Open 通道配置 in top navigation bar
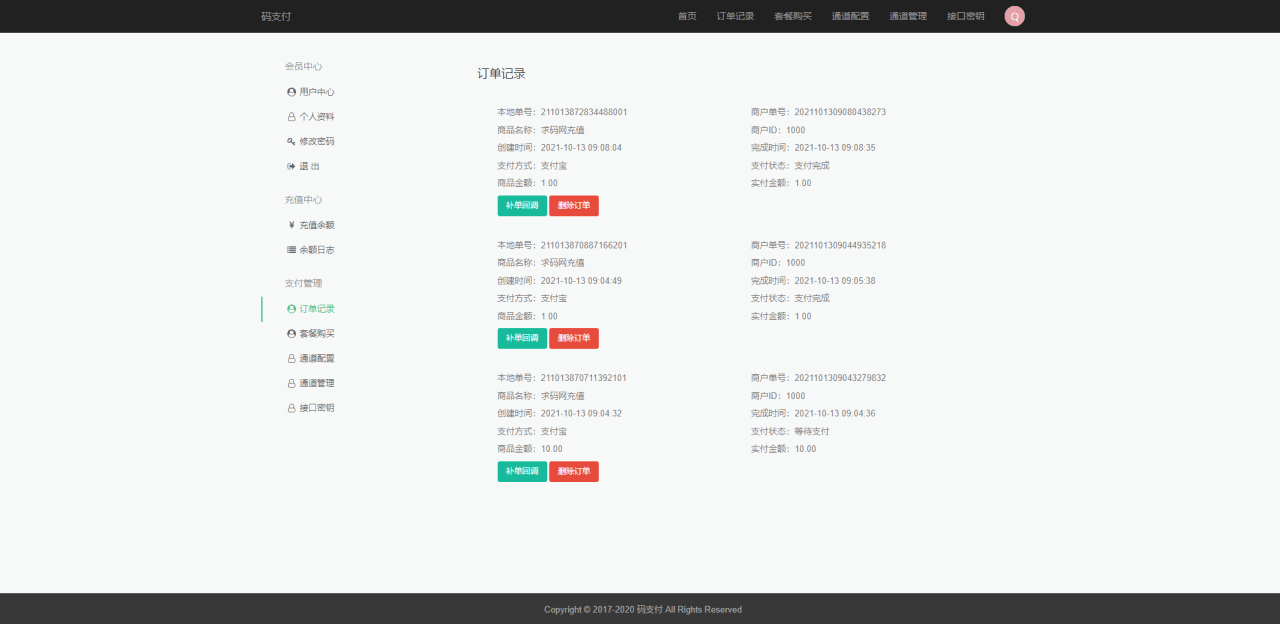The width and height of the screenshot is (1280, 624). [x=850, y=16]
